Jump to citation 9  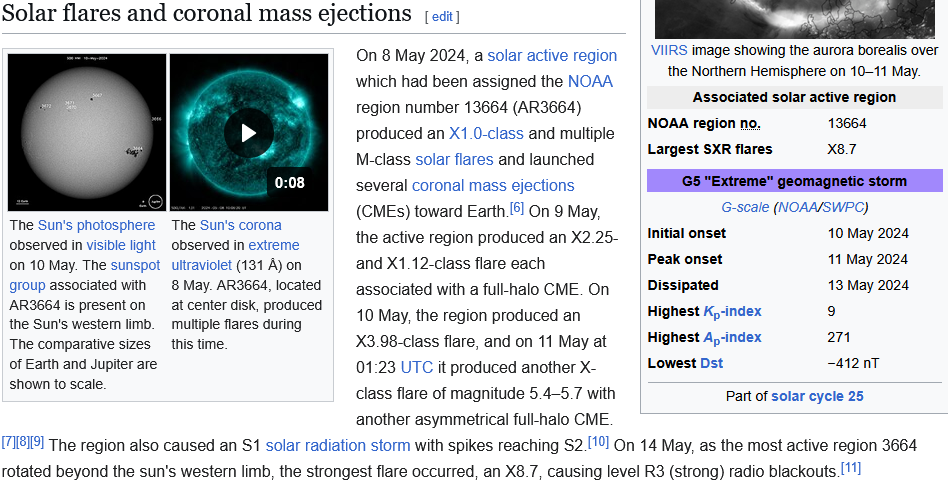point(37,442)
